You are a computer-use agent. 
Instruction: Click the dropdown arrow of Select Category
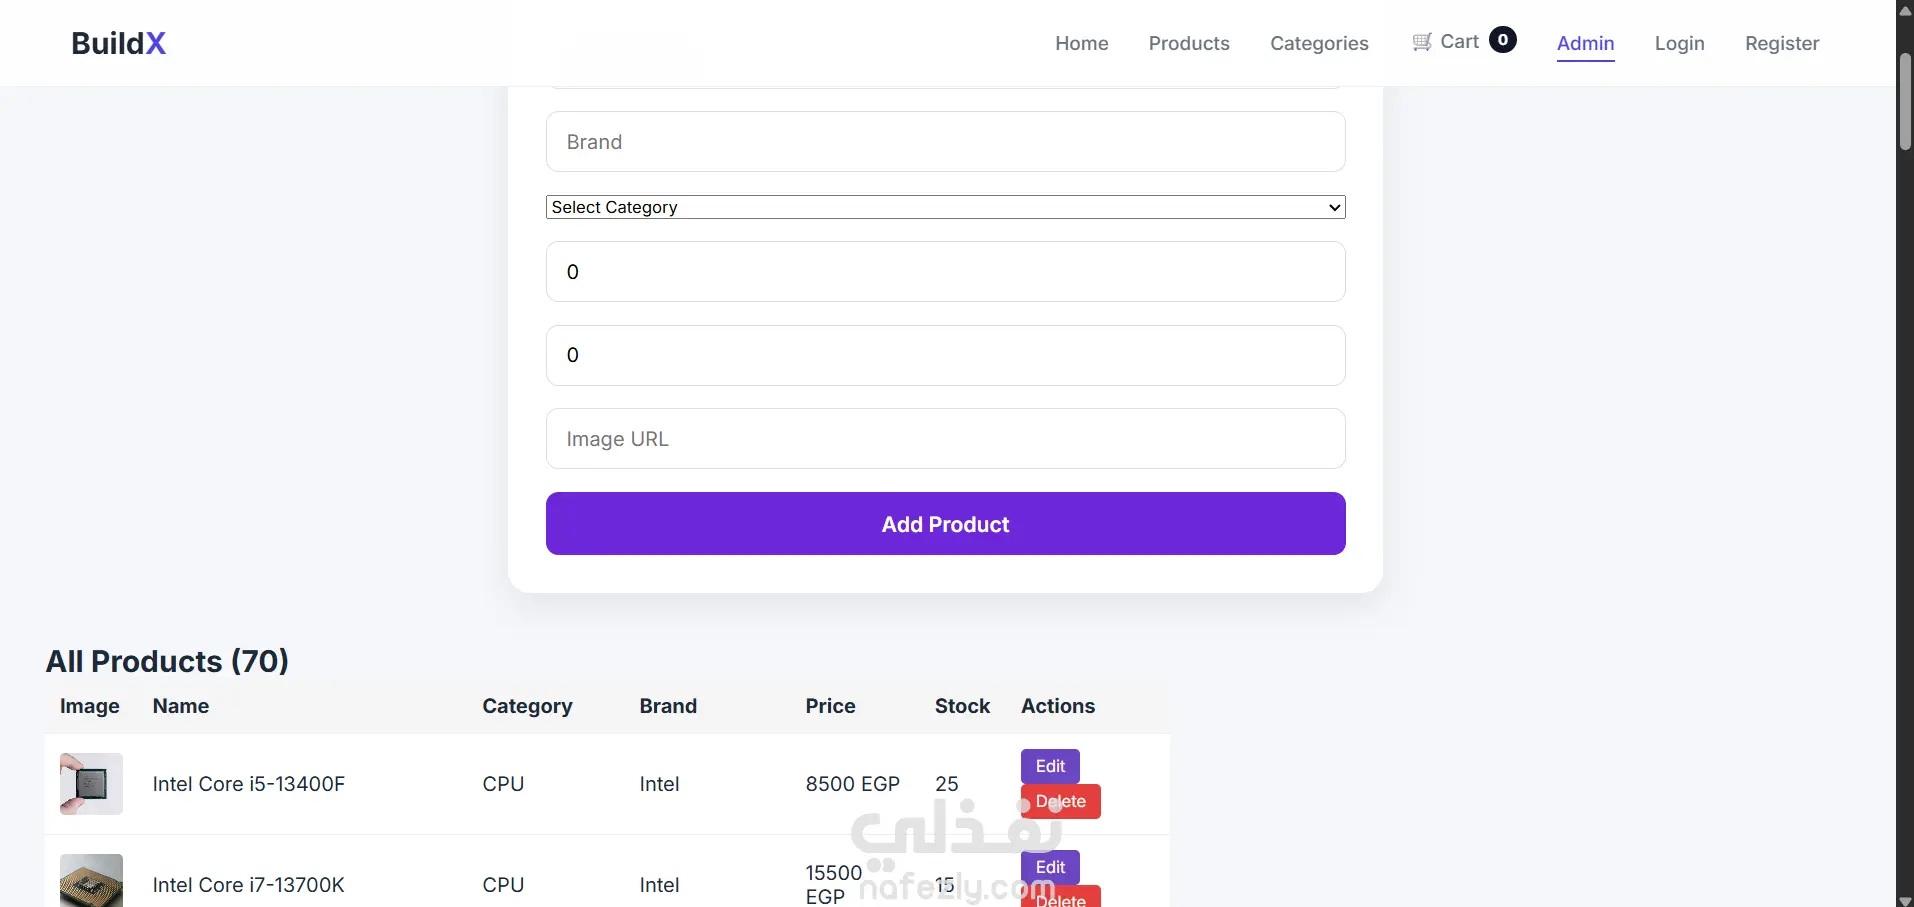click(1334, 207)
